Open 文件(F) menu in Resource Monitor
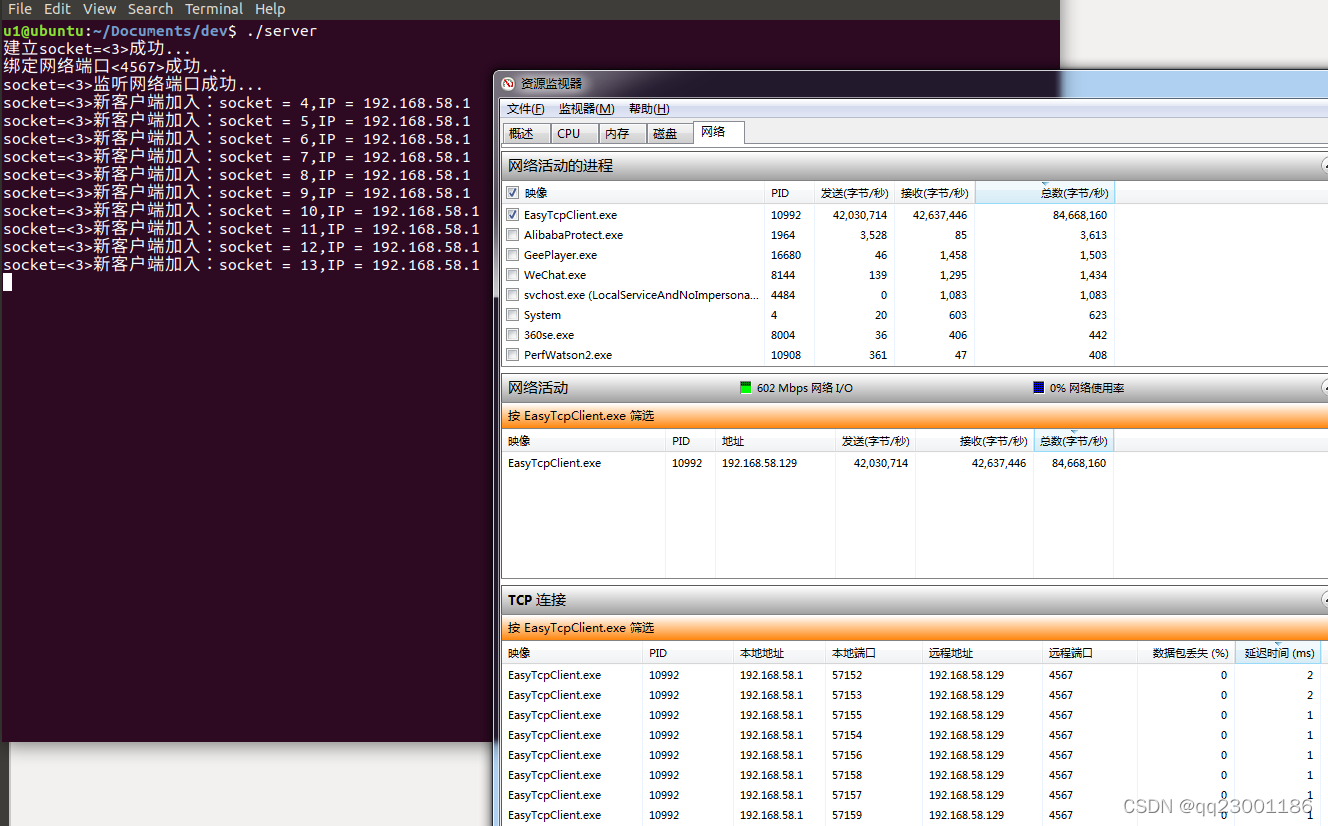The width and height of the screenshot is (1328, 826). coord(525,109)
